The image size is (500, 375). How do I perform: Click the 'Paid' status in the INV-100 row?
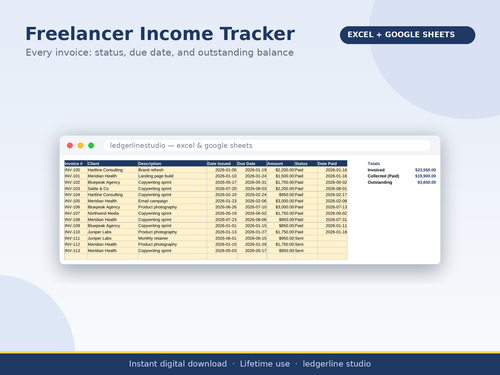(x=306, y=170)
